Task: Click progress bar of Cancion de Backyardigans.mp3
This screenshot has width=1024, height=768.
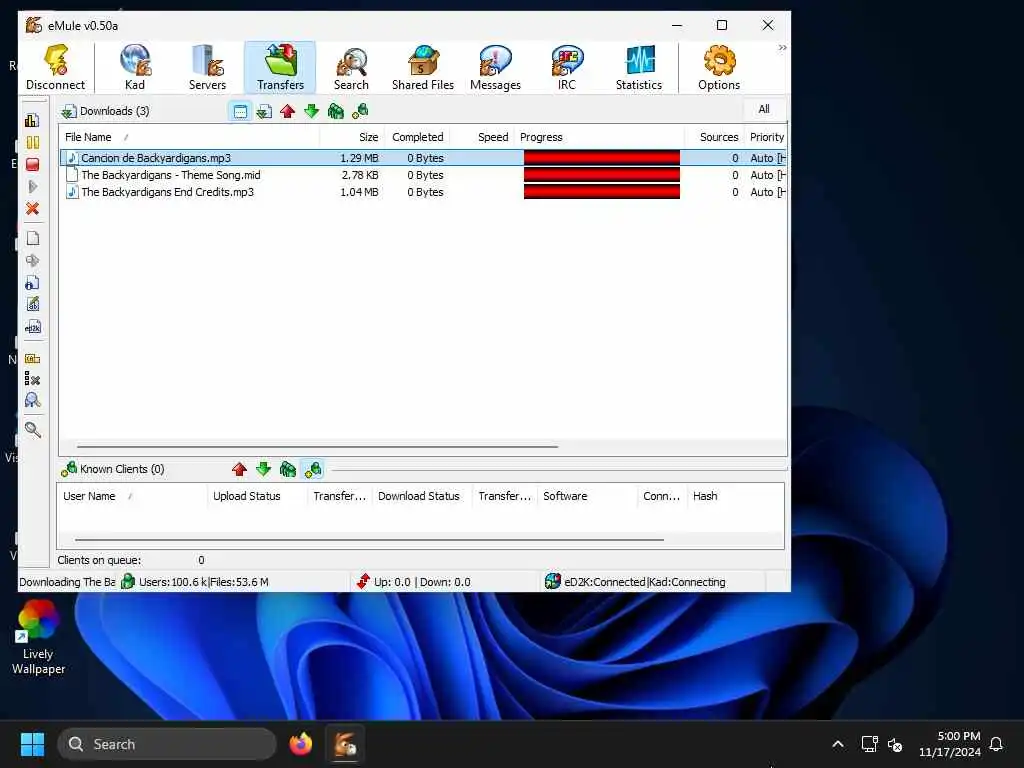Action: [x=601, y=158]
